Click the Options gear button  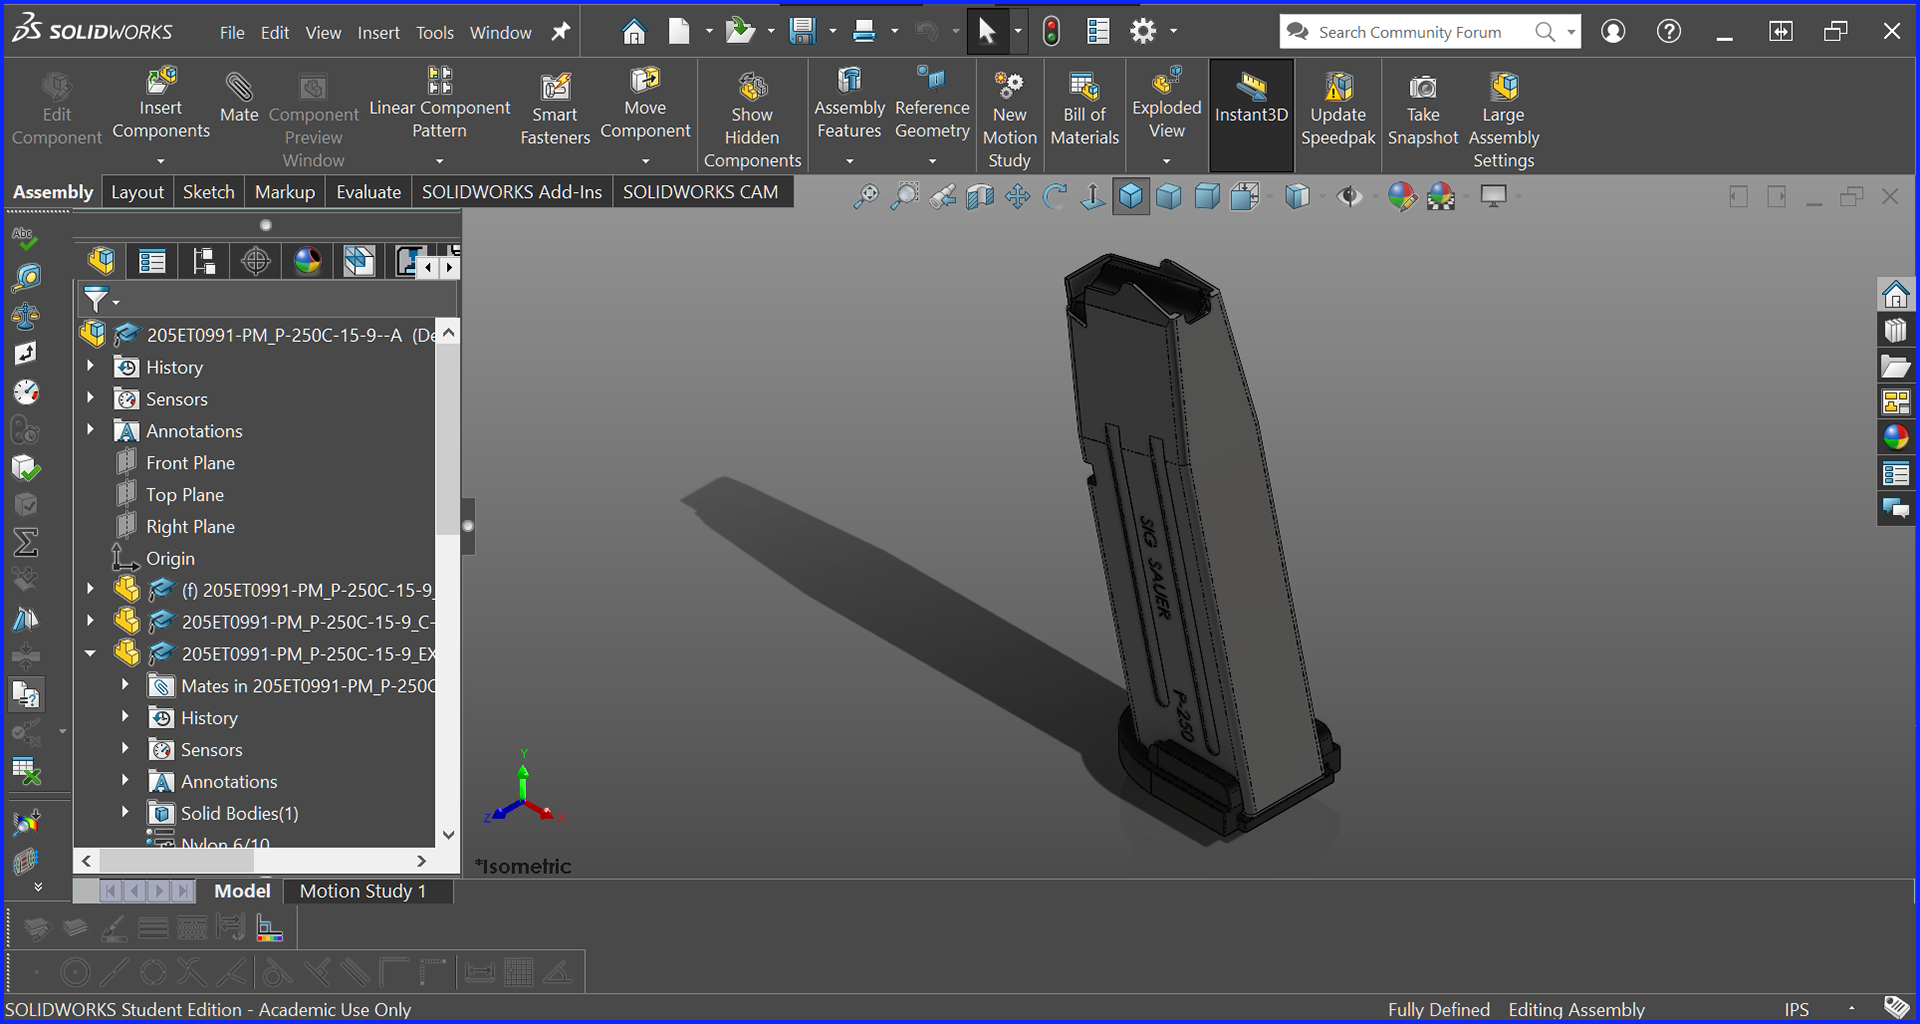pyautogui.click(x=1143, y=32)
